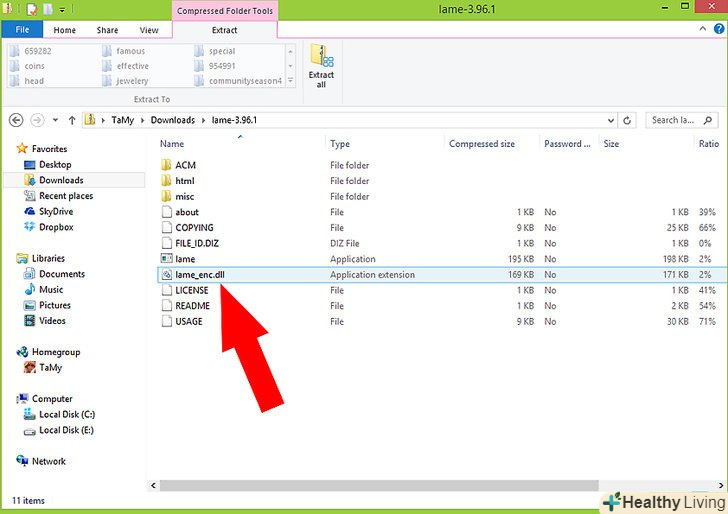The height and width of the screenshot is (514, 728).
Task: Switch to the View tab
Action: click(x=149, y=30)
